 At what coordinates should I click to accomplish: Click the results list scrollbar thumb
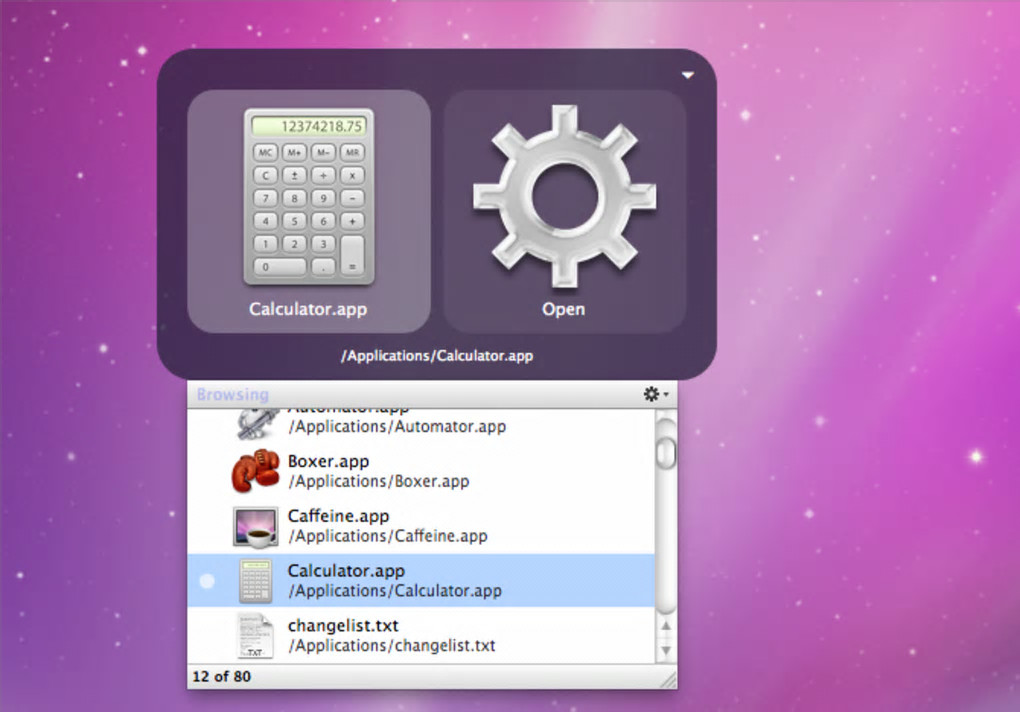pyautogui.click(x=666, y=453)
